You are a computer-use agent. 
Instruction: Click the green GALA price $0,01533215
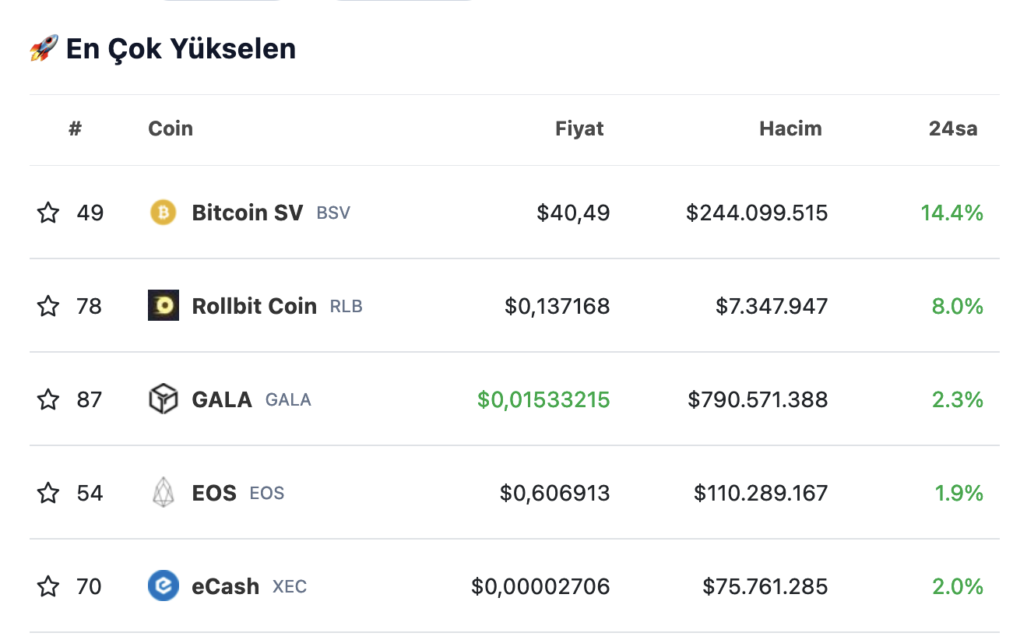coord(543,399)
